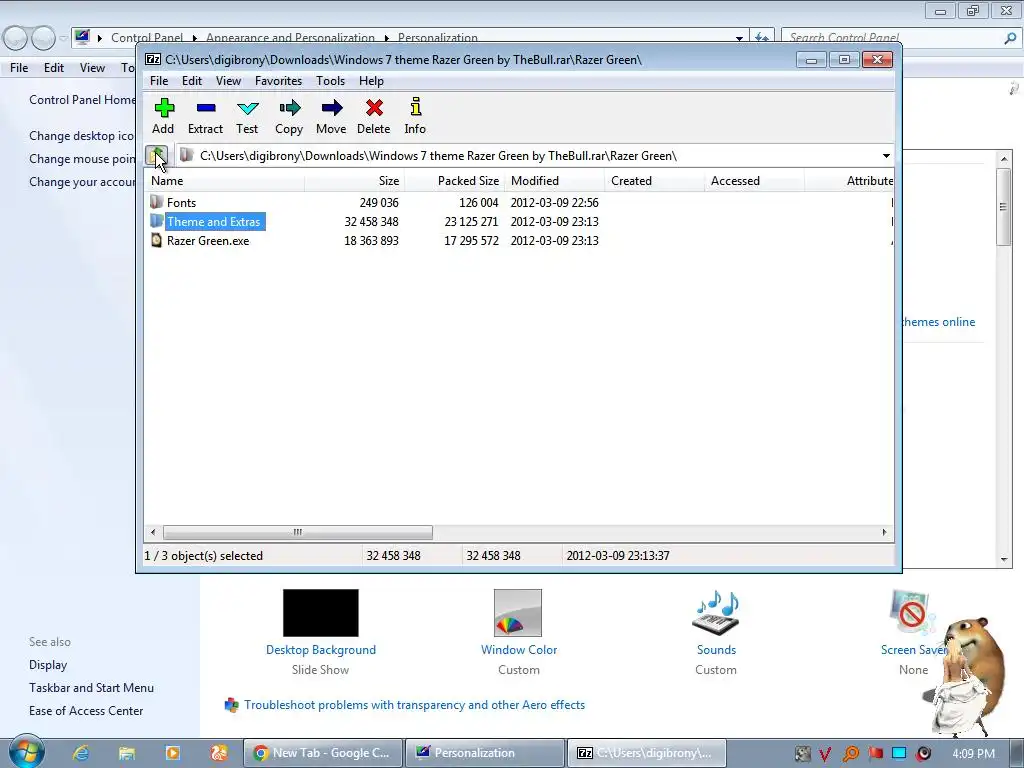Image resolution: width=1024 pixels, height=768 pixels.
Task: Click the Created column header
Action: [654, 181]
